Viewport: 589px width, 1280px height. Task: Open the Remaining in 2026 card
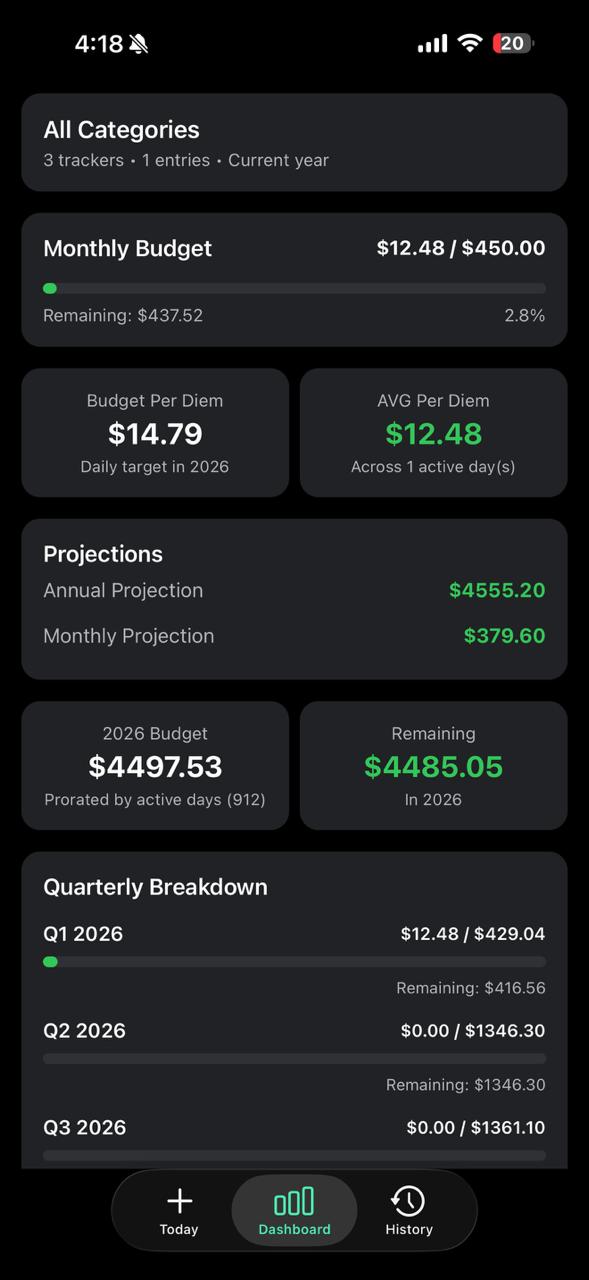pos(433,765)
